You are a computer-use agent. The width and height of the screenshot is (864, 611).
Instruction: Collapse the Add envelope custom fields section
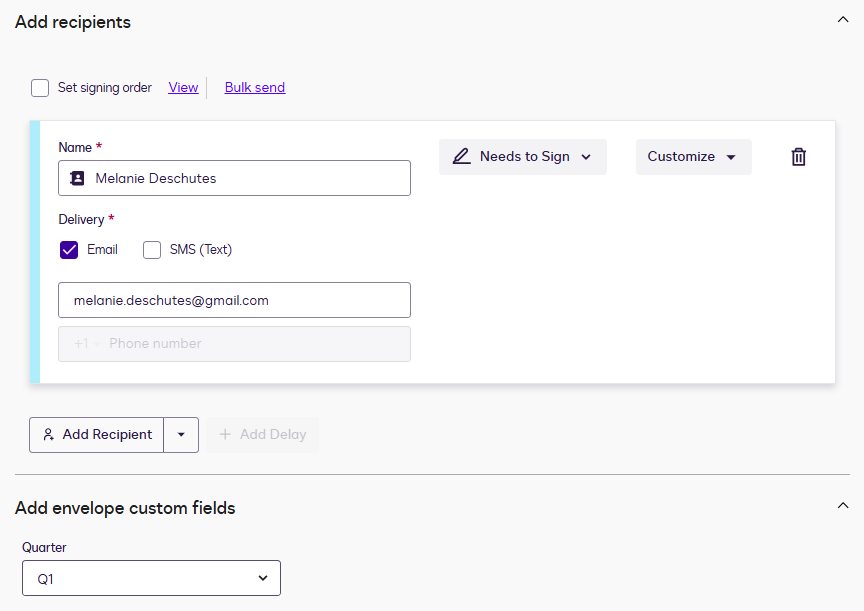[x=842, y=506]
